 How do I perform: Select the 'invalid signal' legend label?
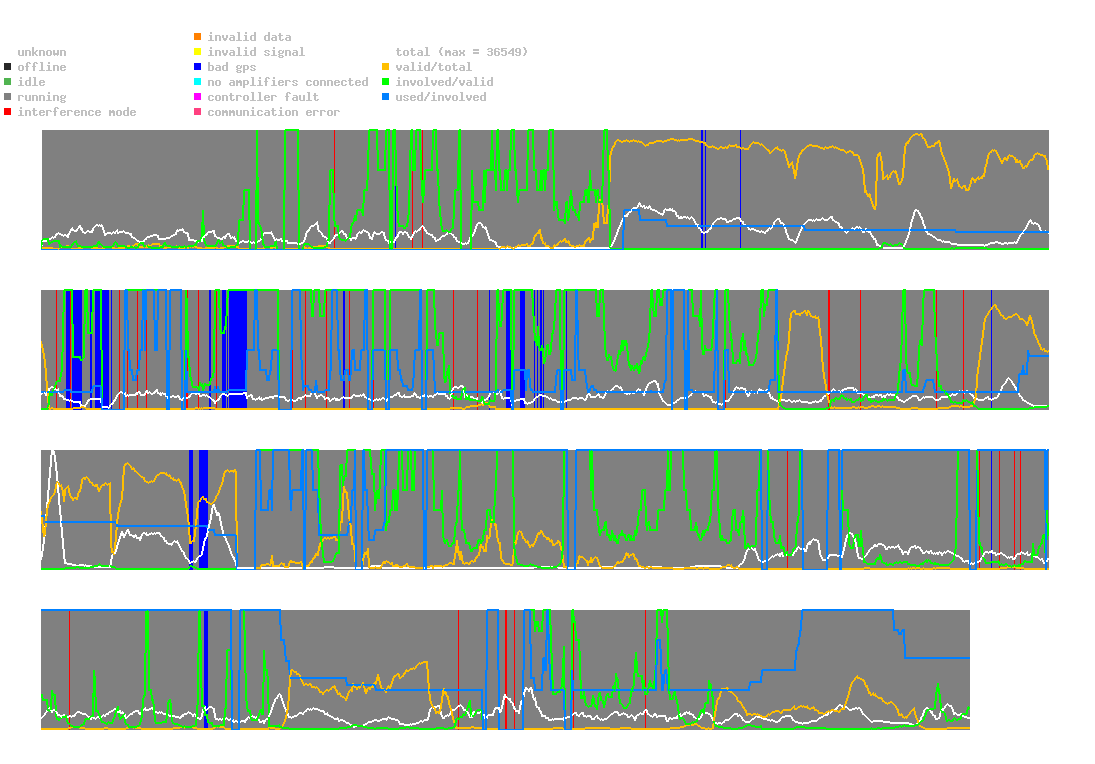256,52
